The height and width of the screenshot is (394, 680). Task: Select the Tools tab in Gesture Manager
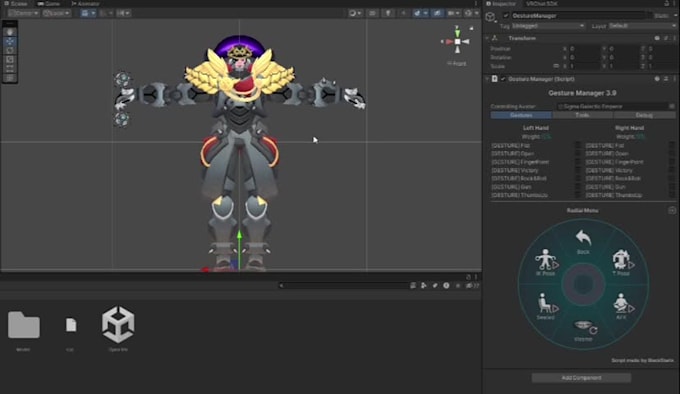582,115
